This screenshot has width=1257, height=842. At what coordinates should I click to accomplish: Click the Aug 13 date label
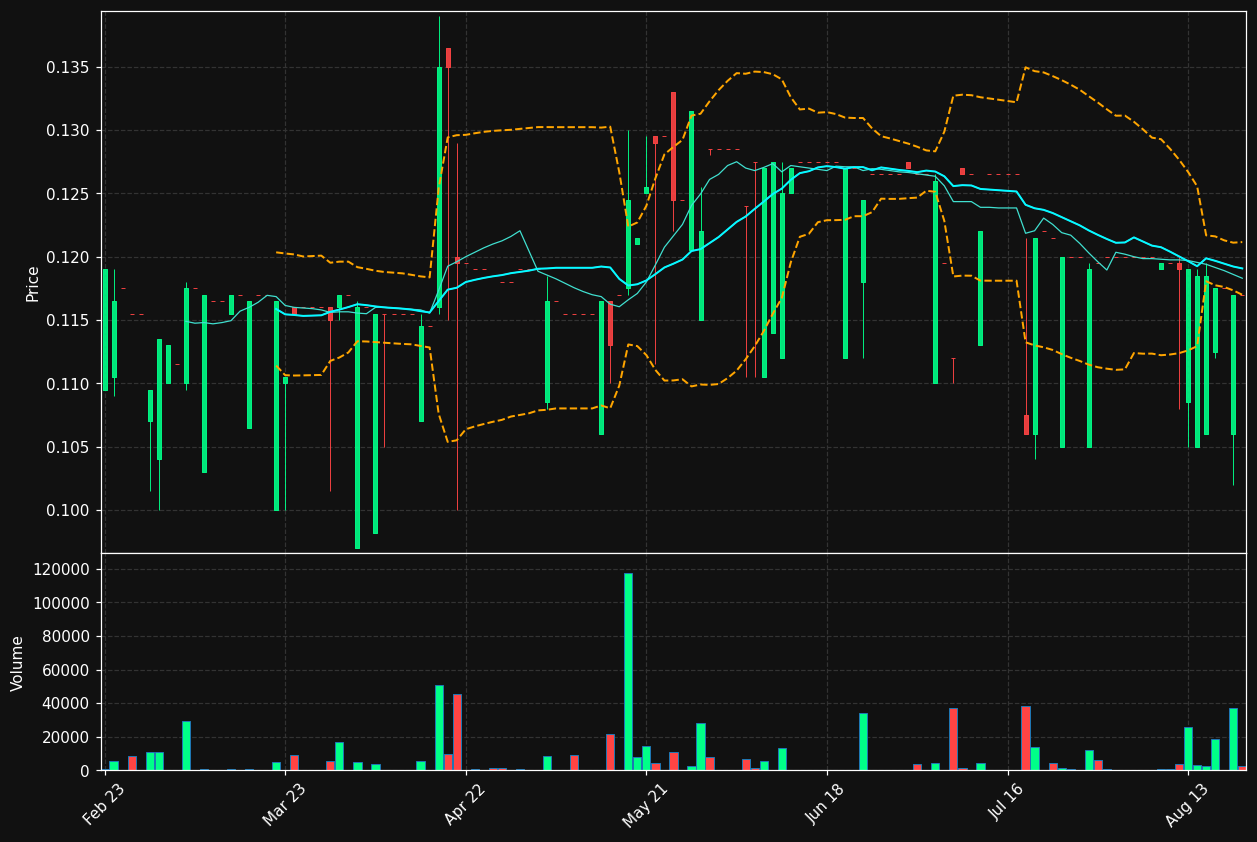pos(1188,804)
